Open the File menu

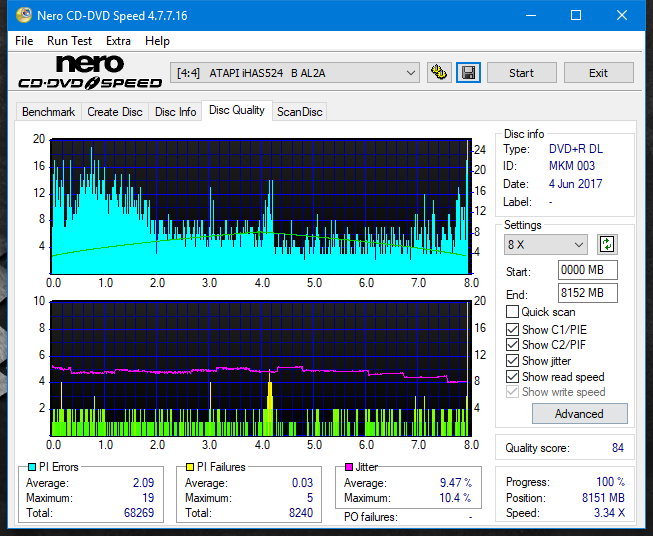coord(24,41)
